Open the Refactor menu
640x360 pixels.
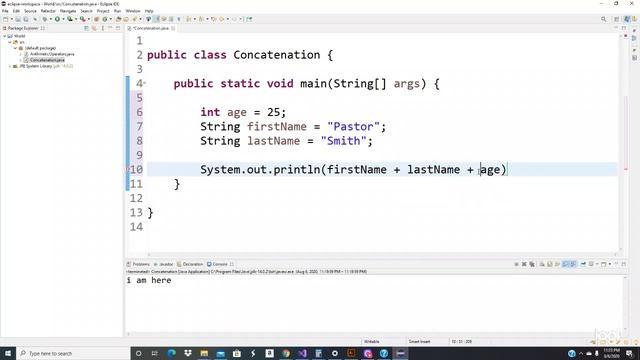(x=48, y=11)
